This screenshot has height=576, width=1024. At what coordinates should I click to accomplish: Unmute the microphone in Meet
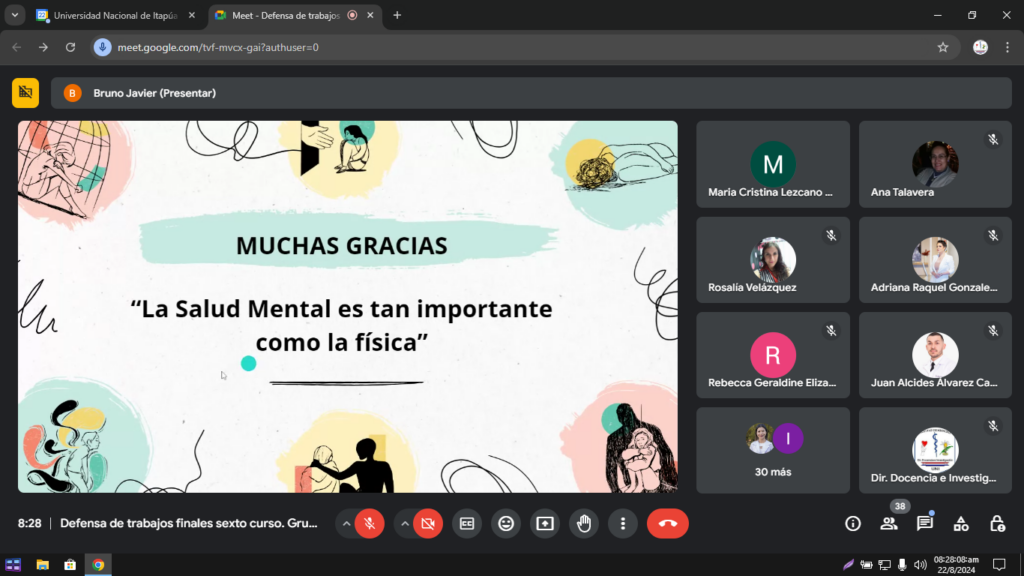369,523
